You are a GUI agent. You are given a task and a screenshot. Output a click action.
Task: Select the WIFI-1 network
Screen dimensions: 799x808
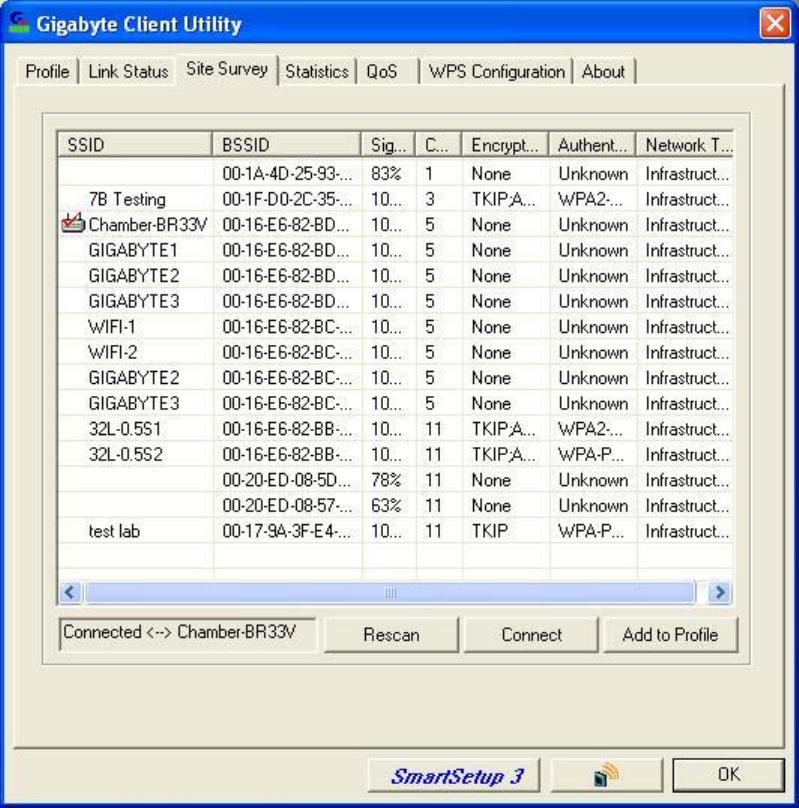pyautogui.click(x=112, y=327)
